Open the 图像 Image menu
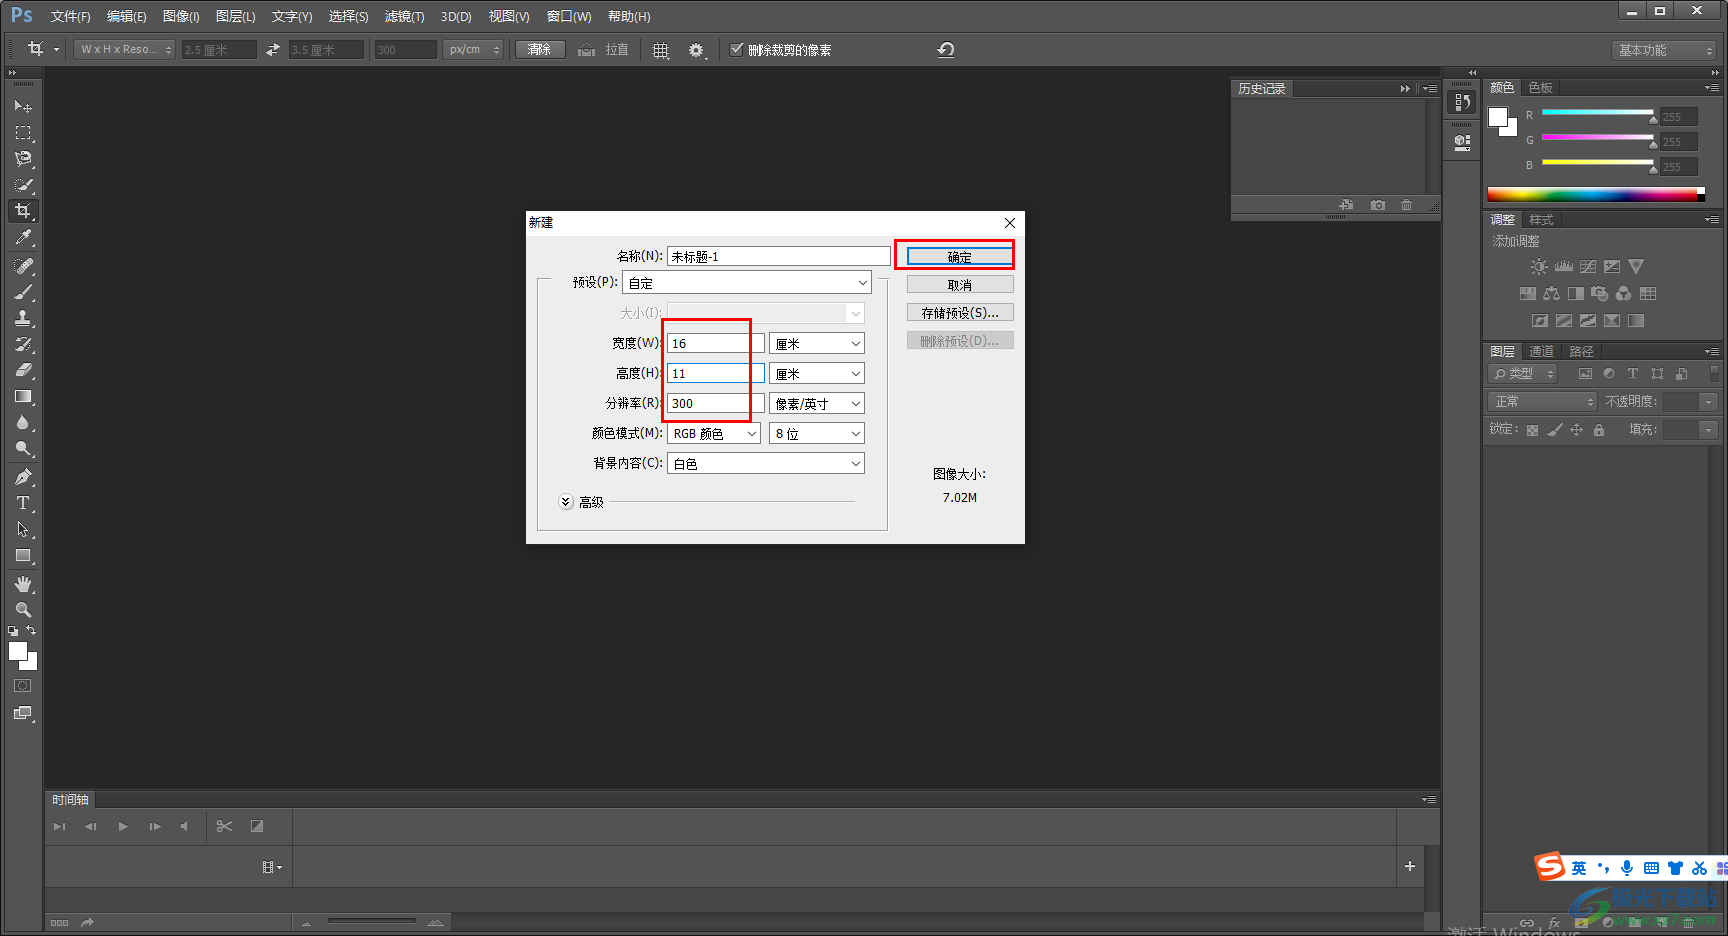1728x936 pixels. 181,16
